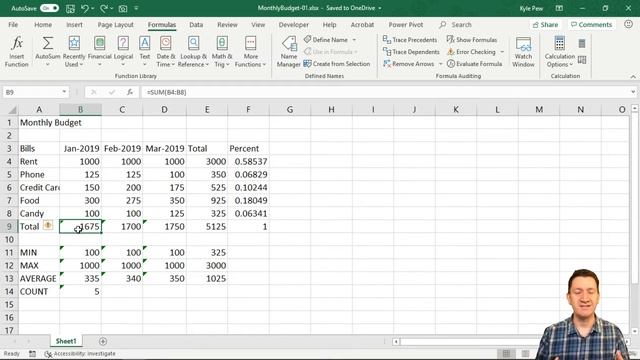Open the Undo history dropdown arrow
This screenshot has height=360, width=640.
[x=92, y=8]
